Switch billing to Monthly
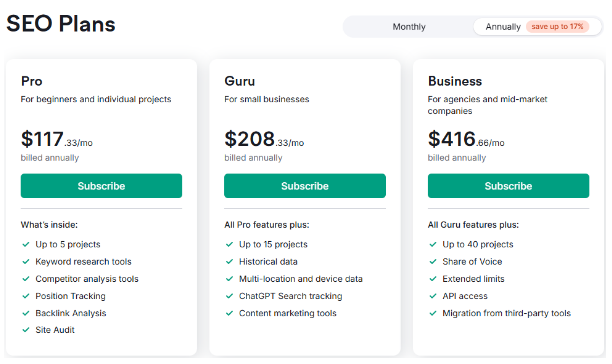Screen dimensions: 612x364 coord(409,27)
